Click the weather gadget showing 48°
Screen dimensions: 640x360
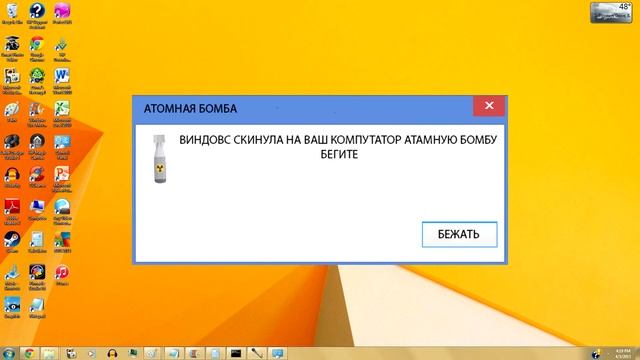[611, 12]
